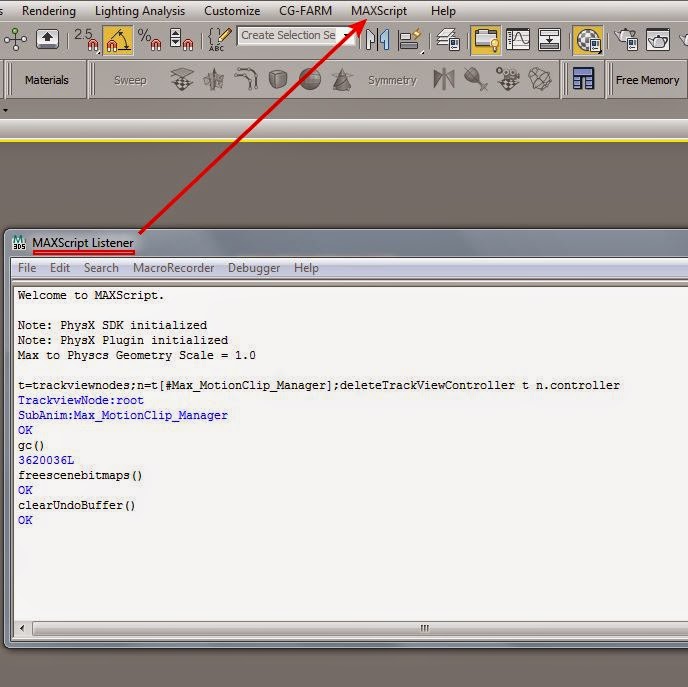Click the sphere Spherify modifier icon
688x687 pixels.
pyautogui.click(x=310, y=79)
